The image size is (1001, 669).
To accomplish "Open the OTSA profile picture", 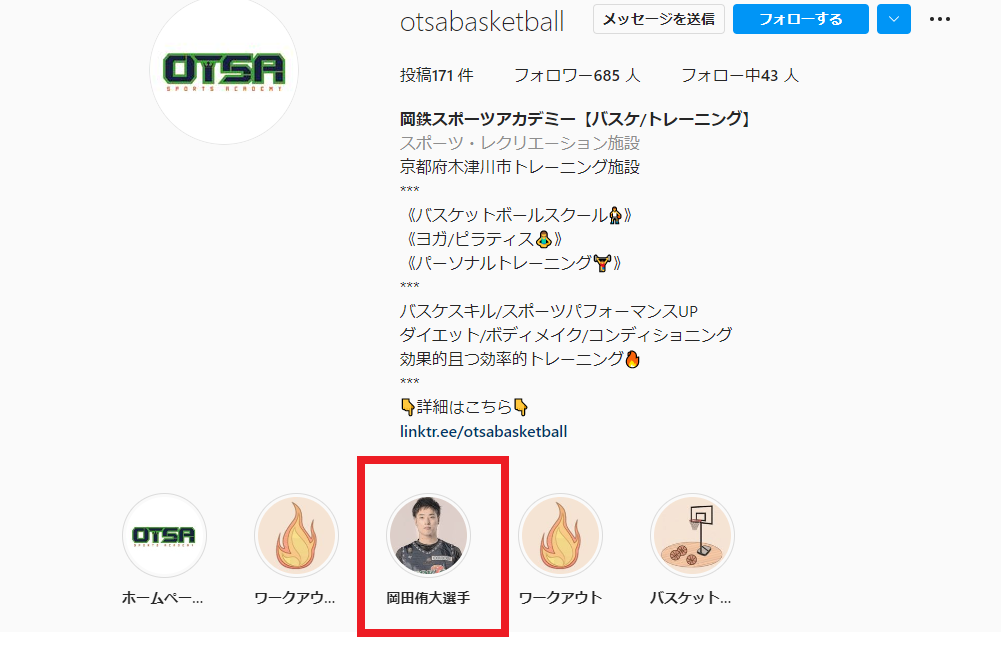I will click(223, 70).
